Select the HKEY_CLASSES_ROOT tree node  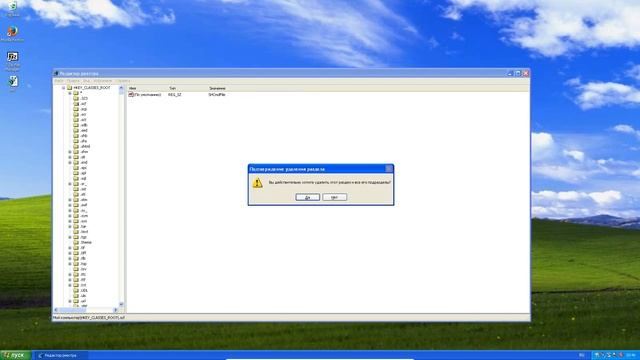[x=92, y=88]
